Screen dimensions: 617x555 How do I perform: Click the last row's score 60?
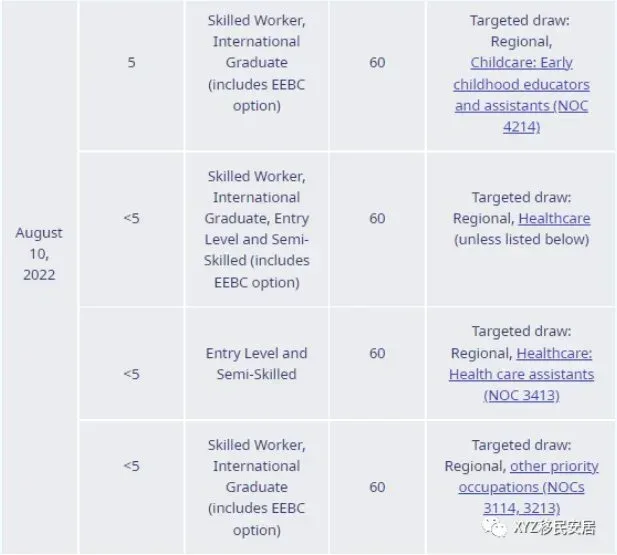click(x=377, y=487)
